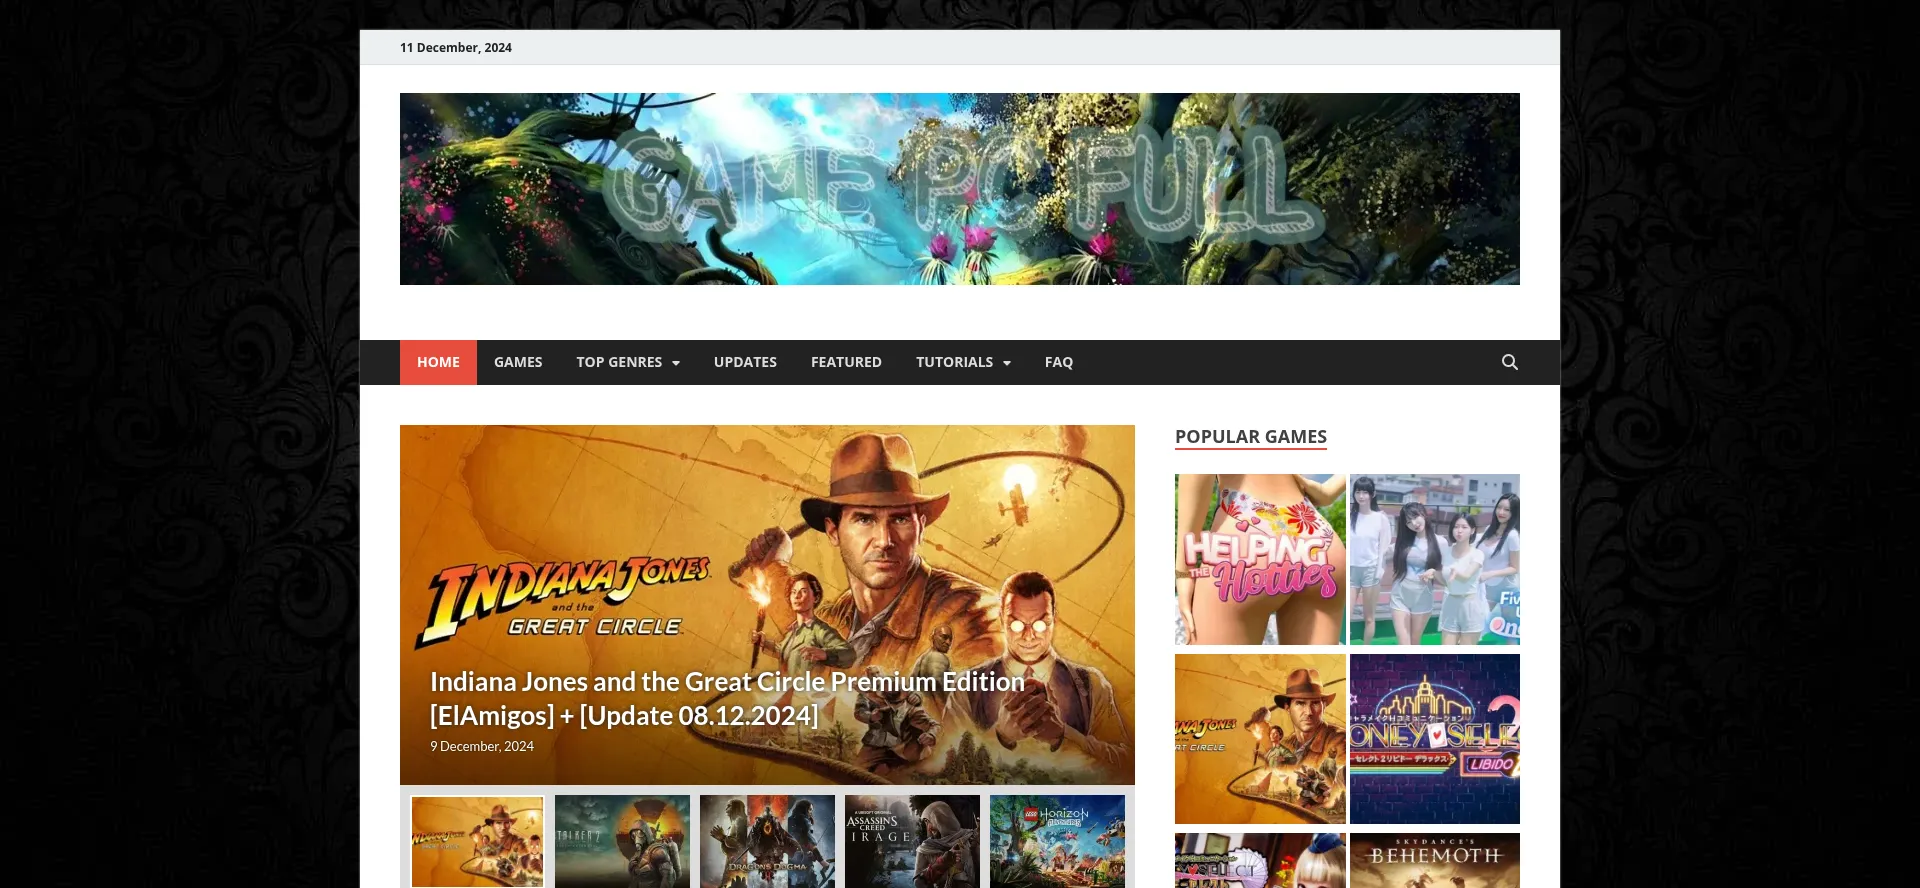Viewport: 1920px width, 888px height.
Task: Click the Game PC Full banner logo
Action: pyautogui.click(x=959, y=189)
